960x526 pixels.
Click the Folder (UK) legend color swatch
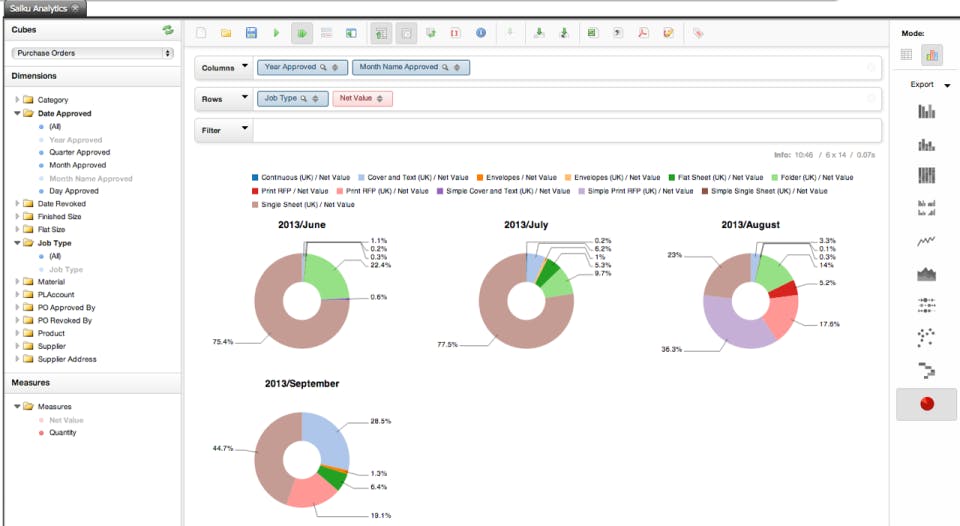(775, 178)
